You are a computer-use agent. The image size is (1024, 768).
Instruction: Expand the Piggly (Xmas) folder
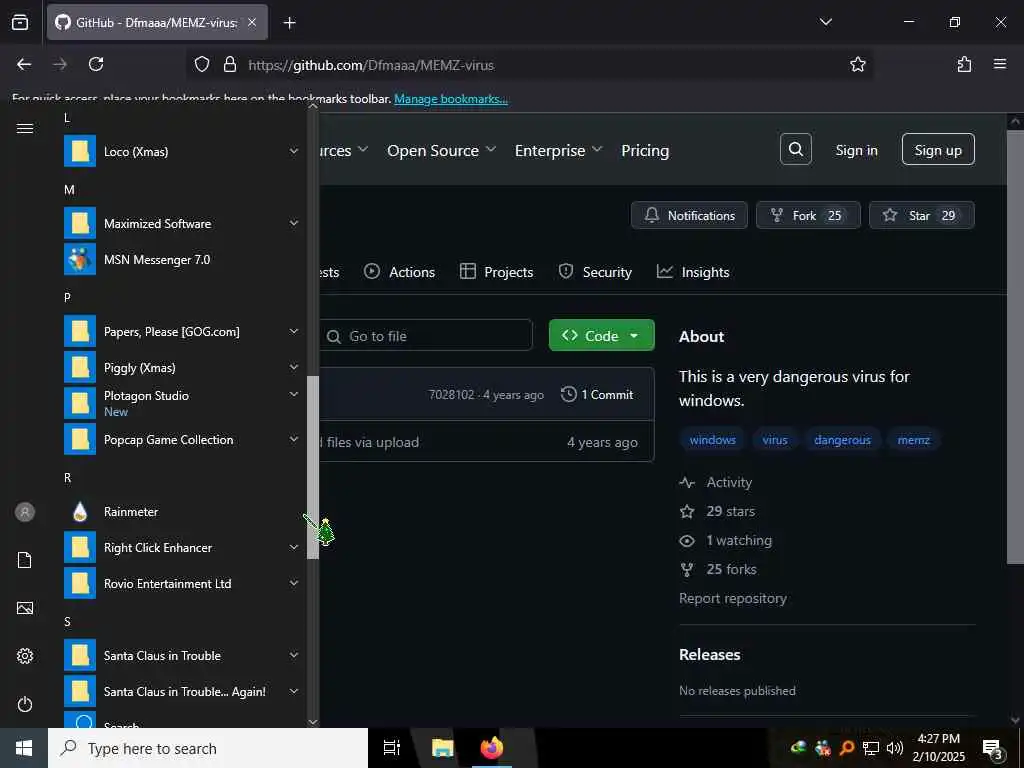pyautogui.click(x=294, y=367)
